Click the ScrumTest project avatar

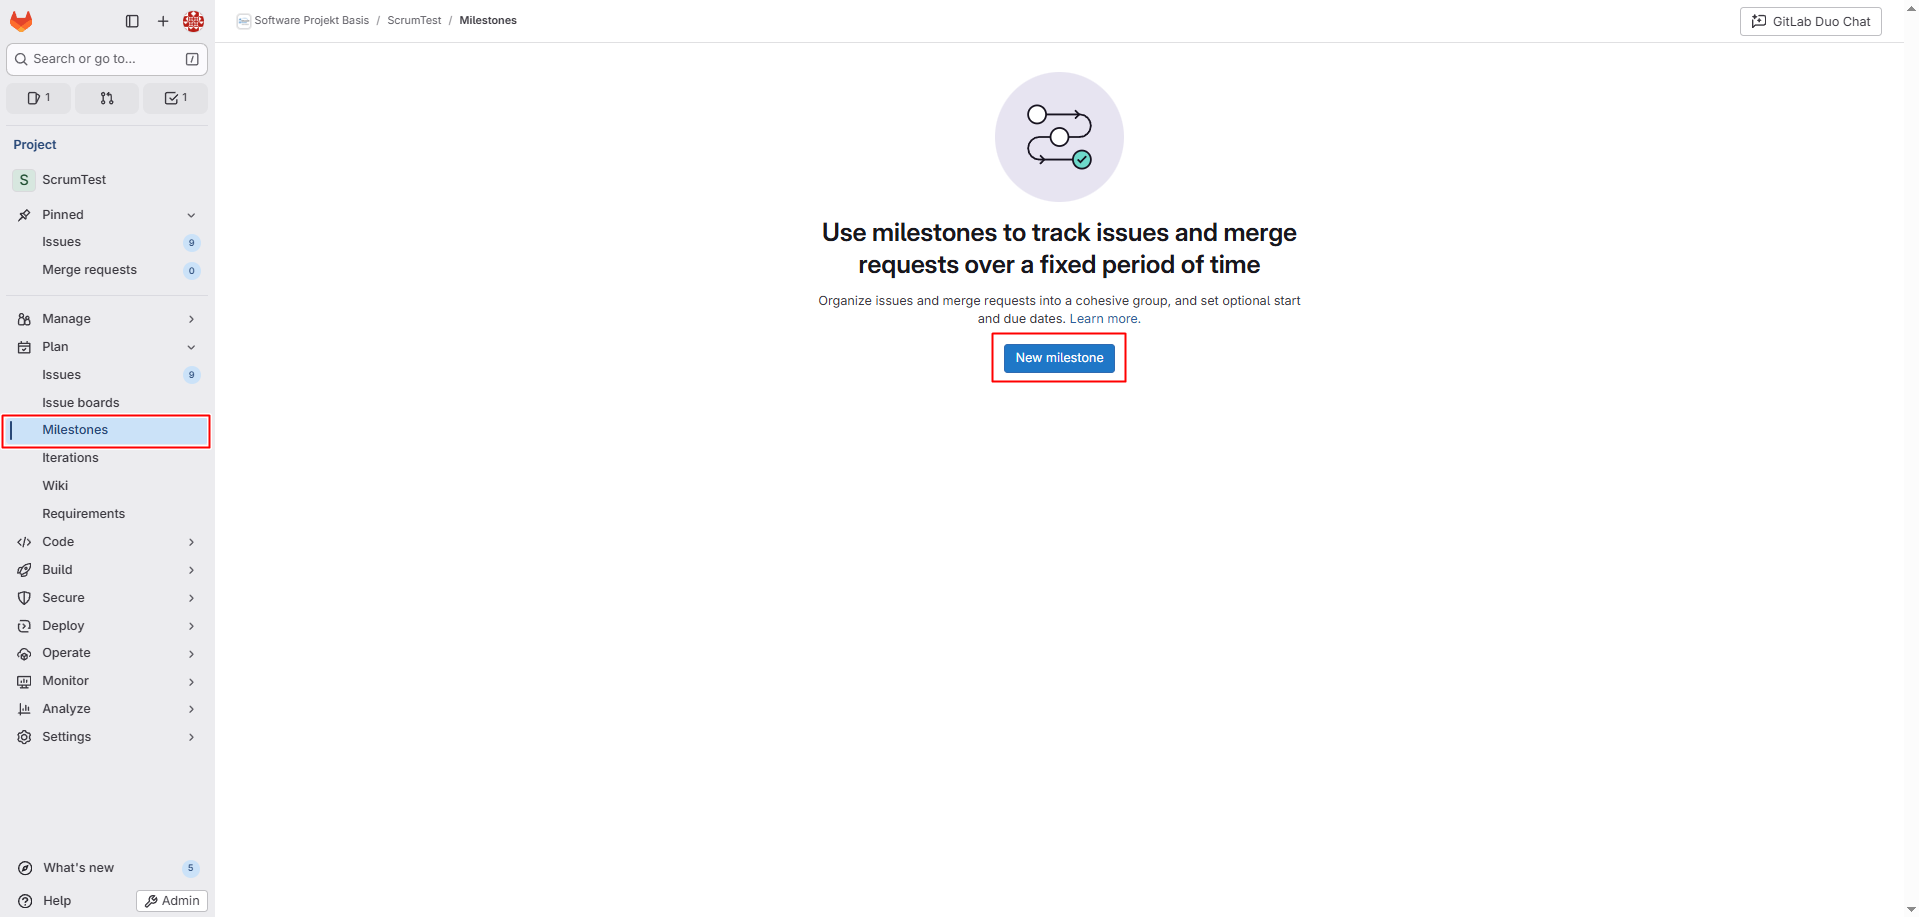coord(24,180)
